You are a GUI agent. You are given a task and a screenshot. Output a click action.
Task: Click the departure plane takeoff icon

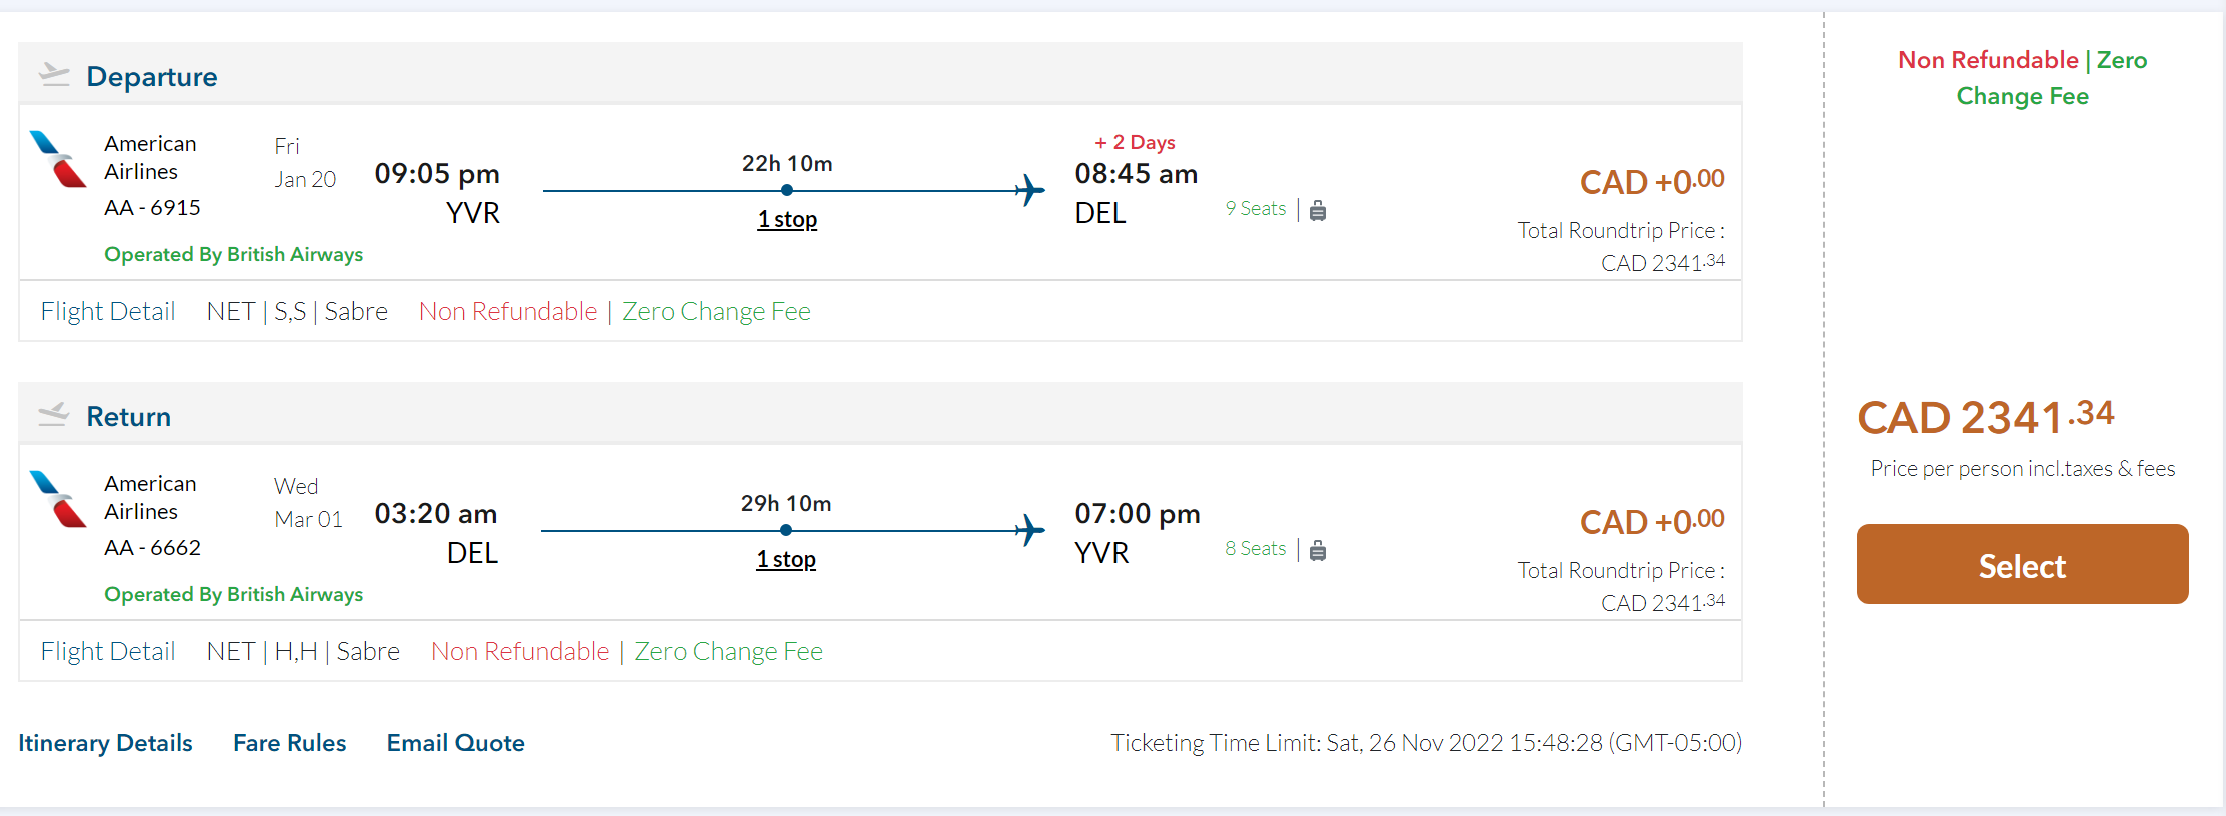pyautogui.click(x=54, y=75)
